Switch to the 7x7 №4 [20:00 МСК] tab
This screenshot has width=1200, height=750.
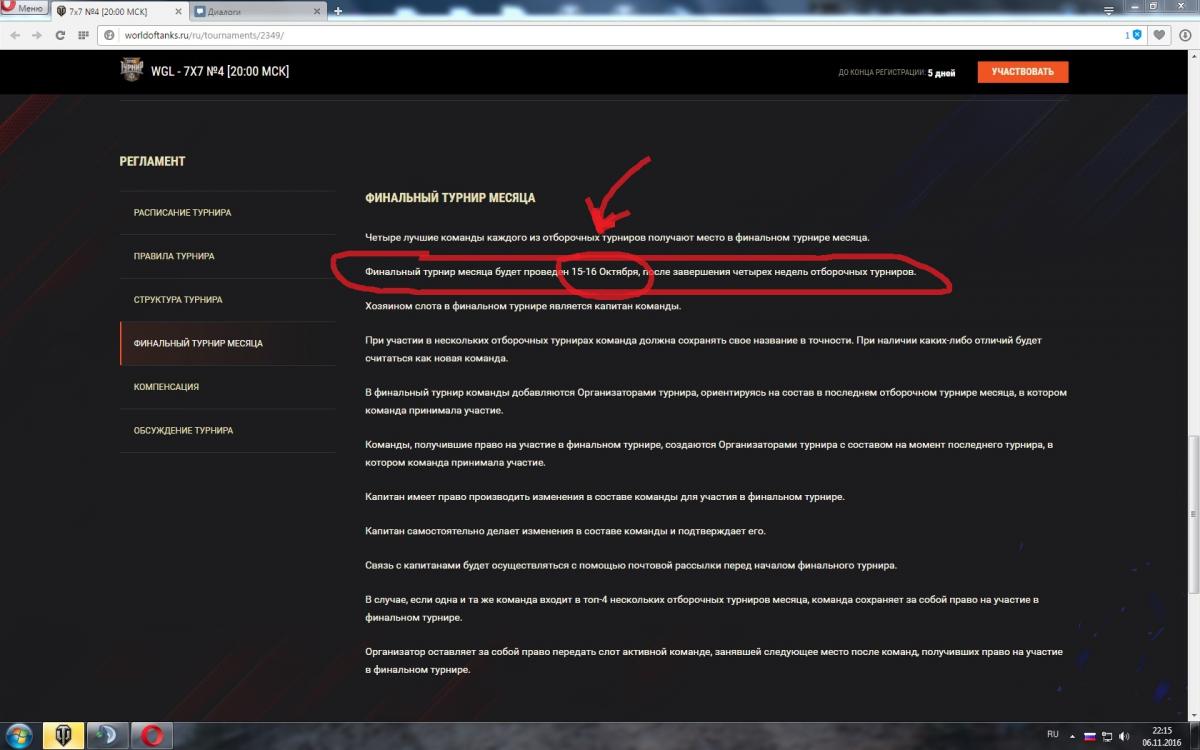tap(118, 11)
